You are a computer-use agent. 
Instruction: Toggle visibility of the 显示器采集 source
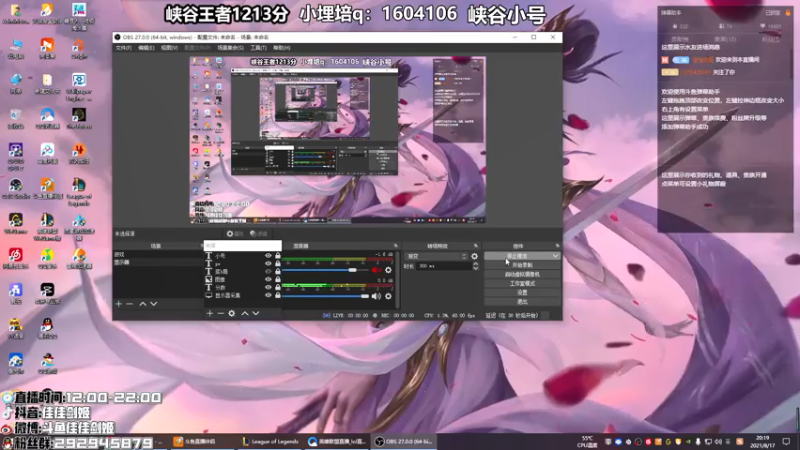[268, 295]
